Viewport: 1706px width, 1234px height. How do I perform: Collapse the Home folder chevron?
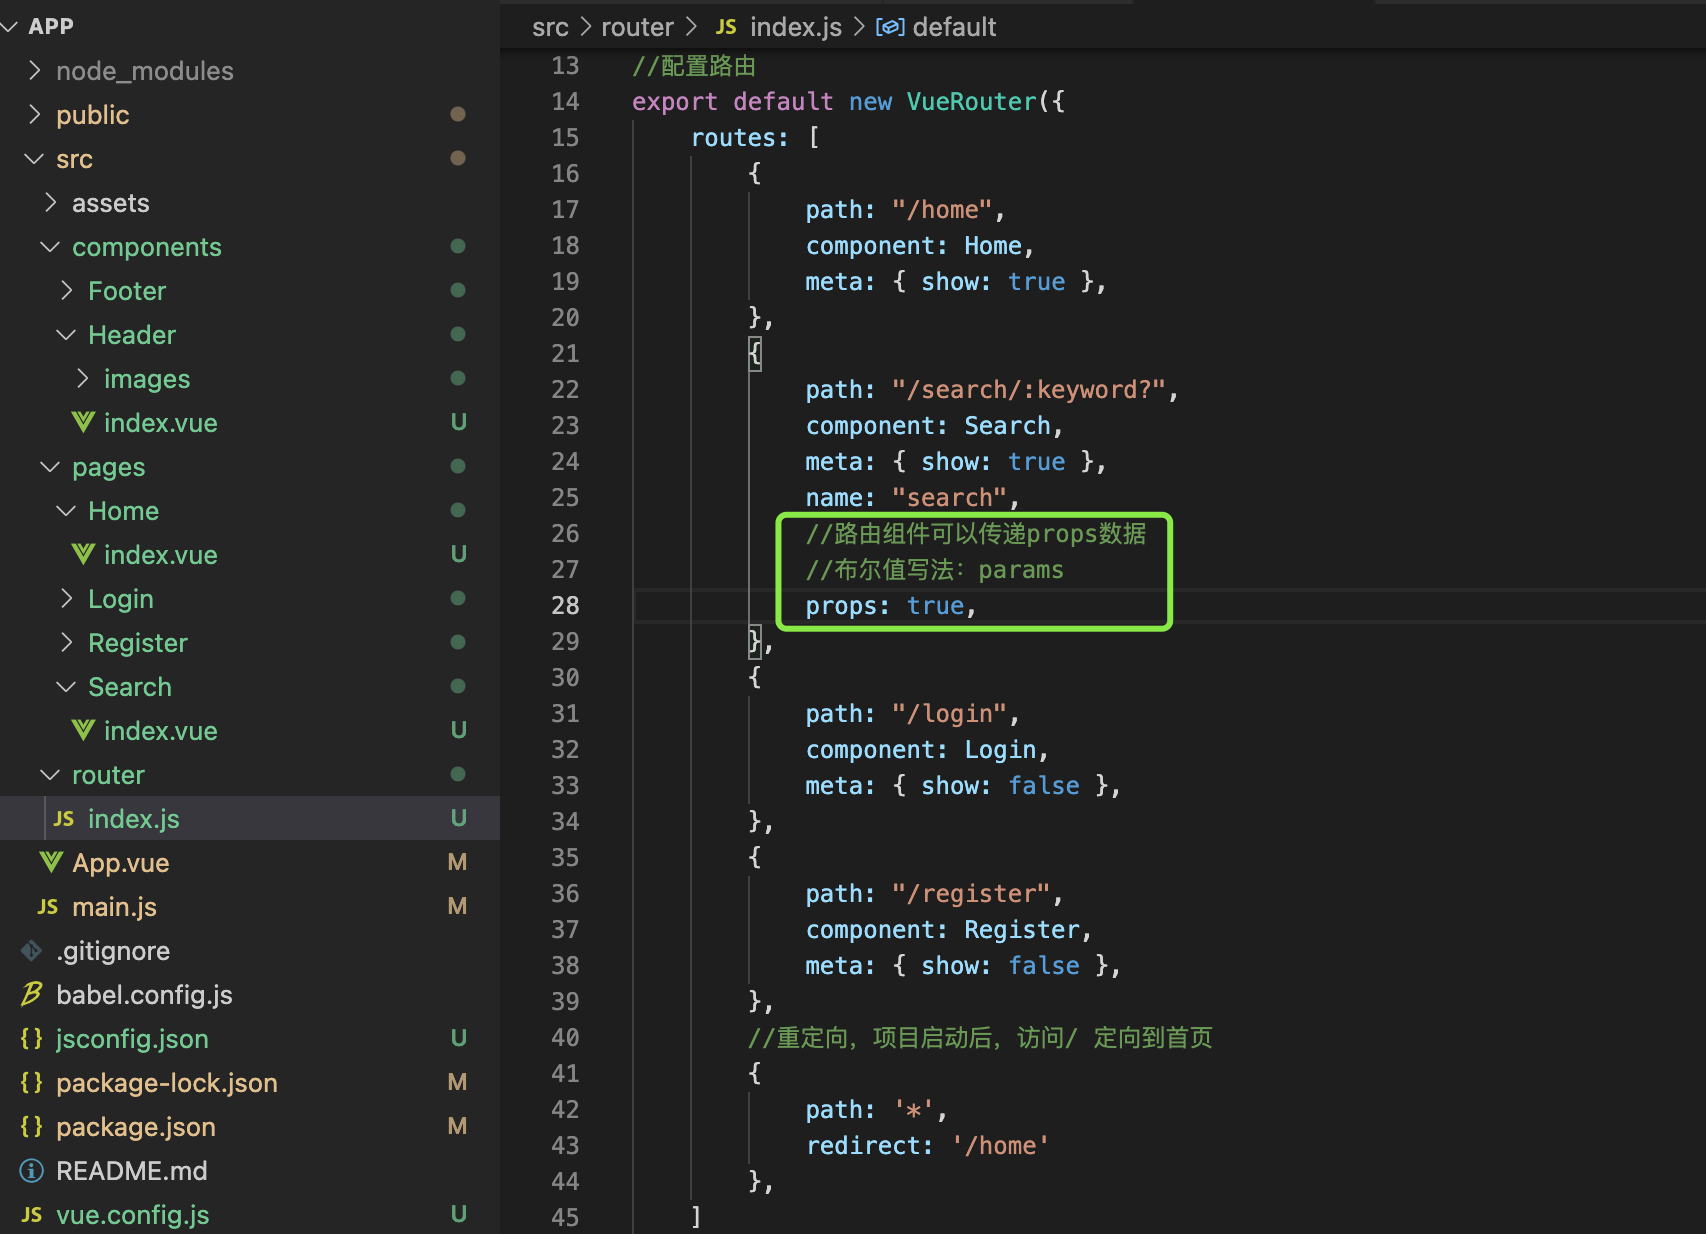pyautogui.click(x=66, y=510)
